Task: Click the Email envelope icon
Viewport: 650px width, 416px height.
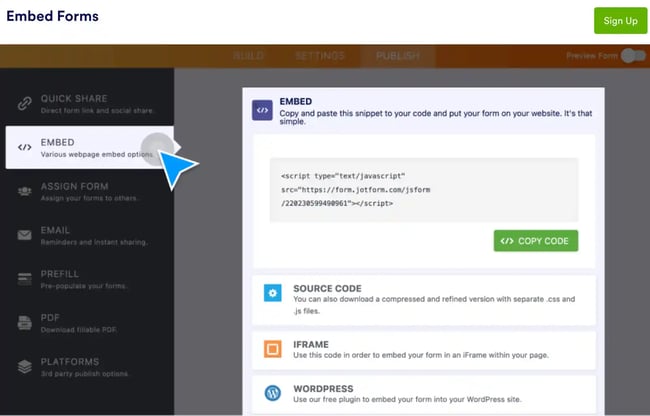Action: (x=25, y=235)
